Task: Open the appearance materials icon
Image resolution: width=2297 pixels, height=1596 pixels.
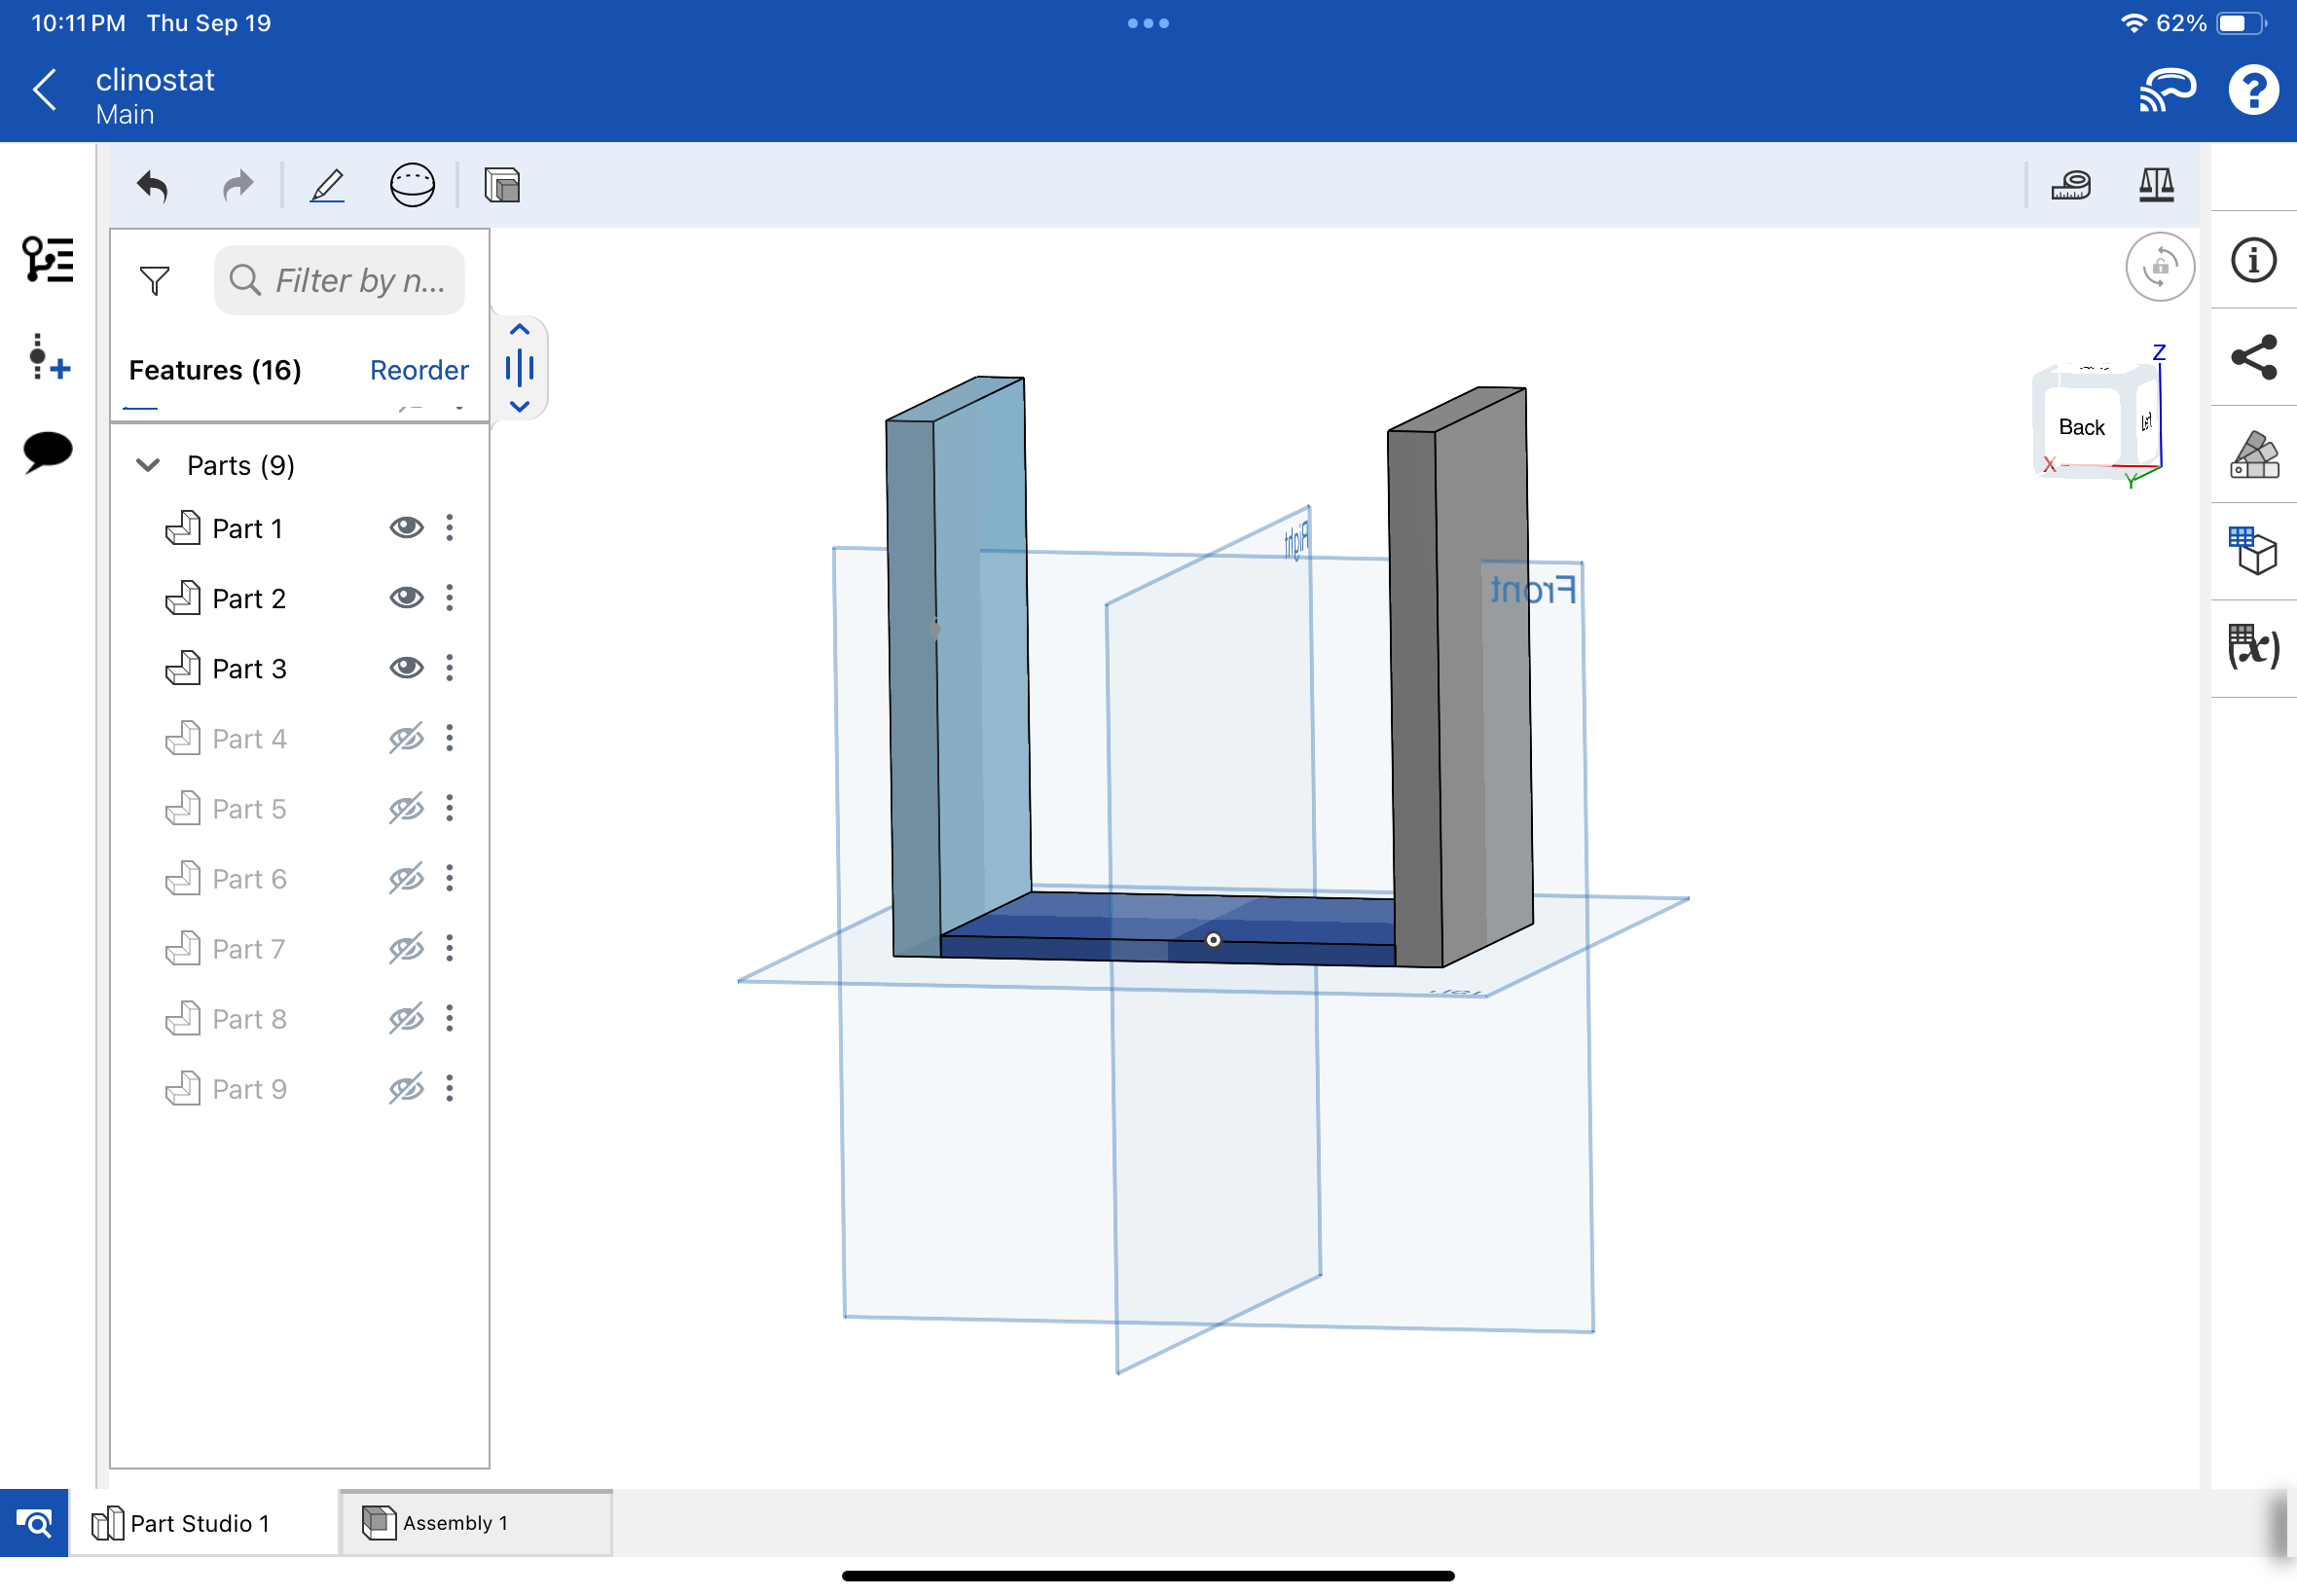Action: pyautogui.click(x=2254, y=455)
